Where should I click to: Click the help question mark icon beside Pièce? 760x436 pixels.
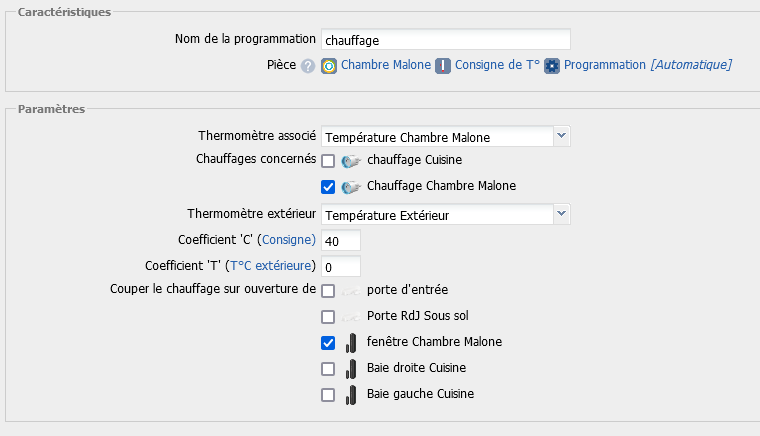(308, 66)
